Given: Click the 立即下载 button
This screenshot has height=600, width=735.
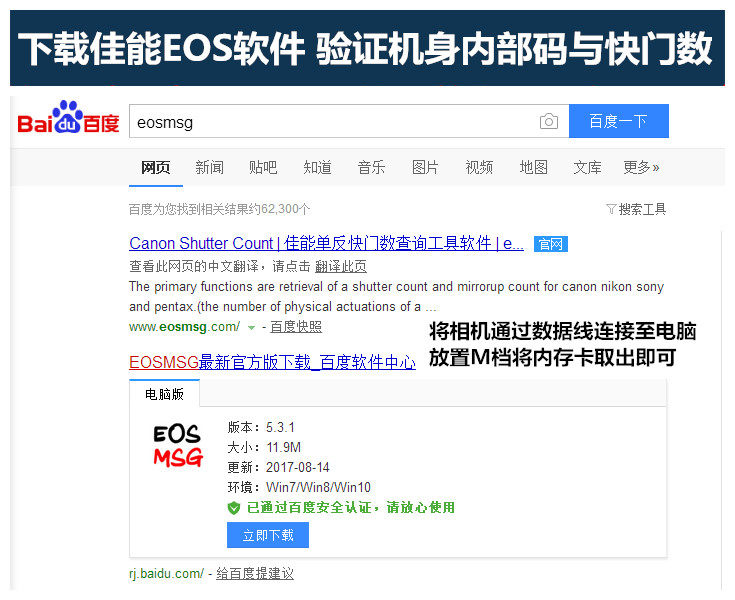Looking at the screenshot, I should point(268,535).
